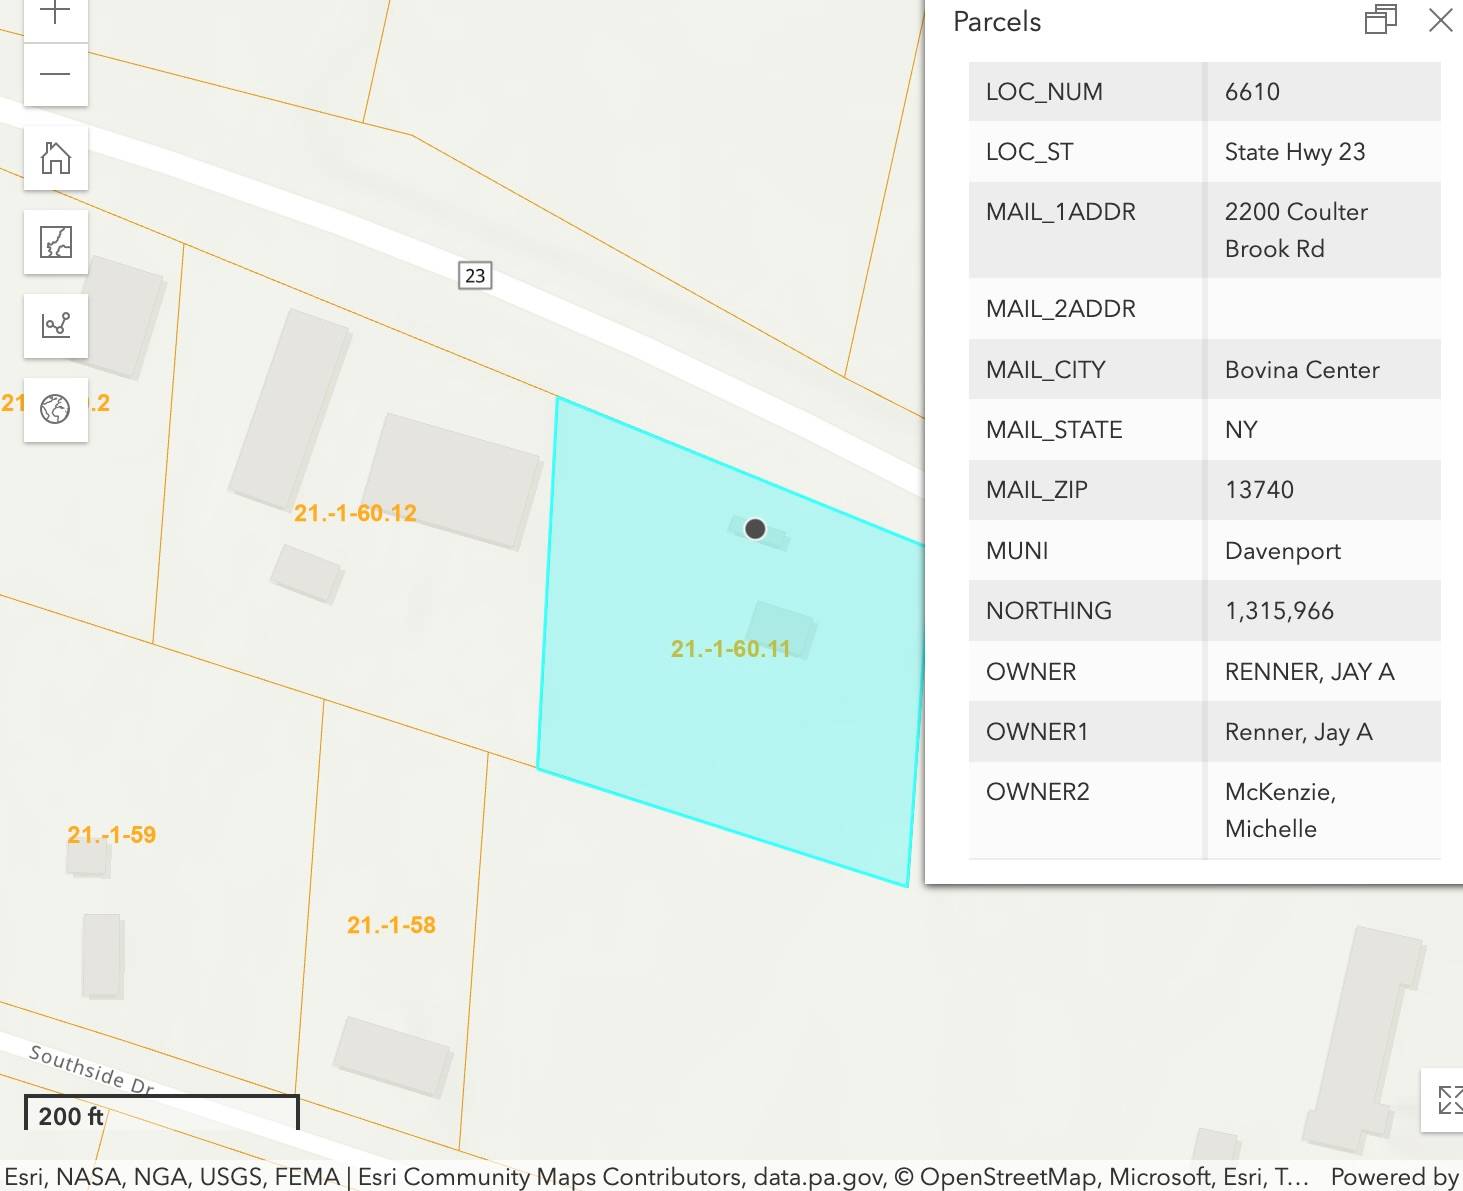Click the zoom in plus icon
The height and width of the screenshot is (1191, 1463).
55,10
